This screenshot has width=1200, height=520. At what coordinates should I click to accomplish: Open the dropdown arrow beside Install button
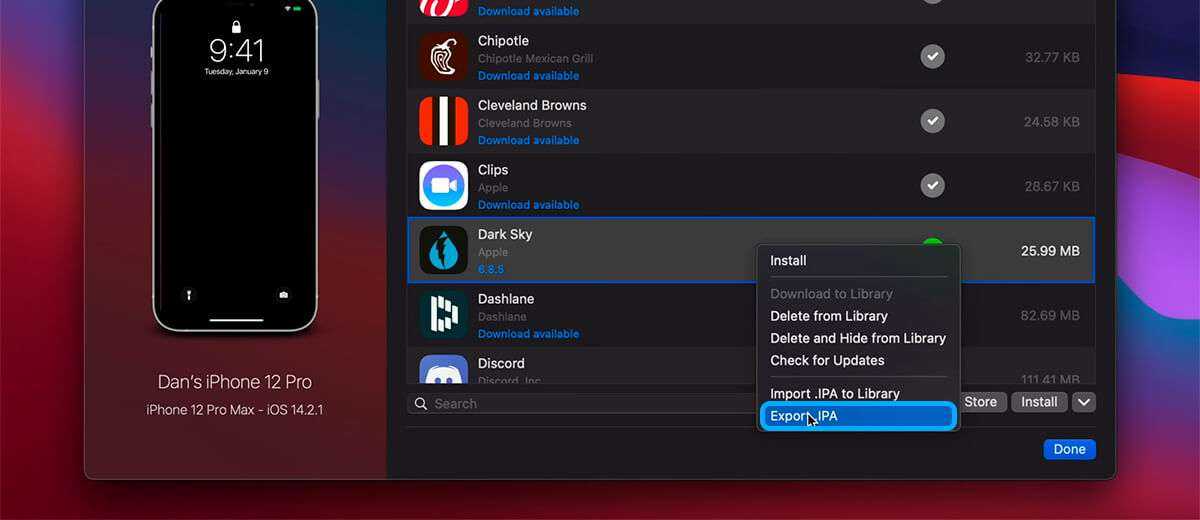click(1084, 402)
